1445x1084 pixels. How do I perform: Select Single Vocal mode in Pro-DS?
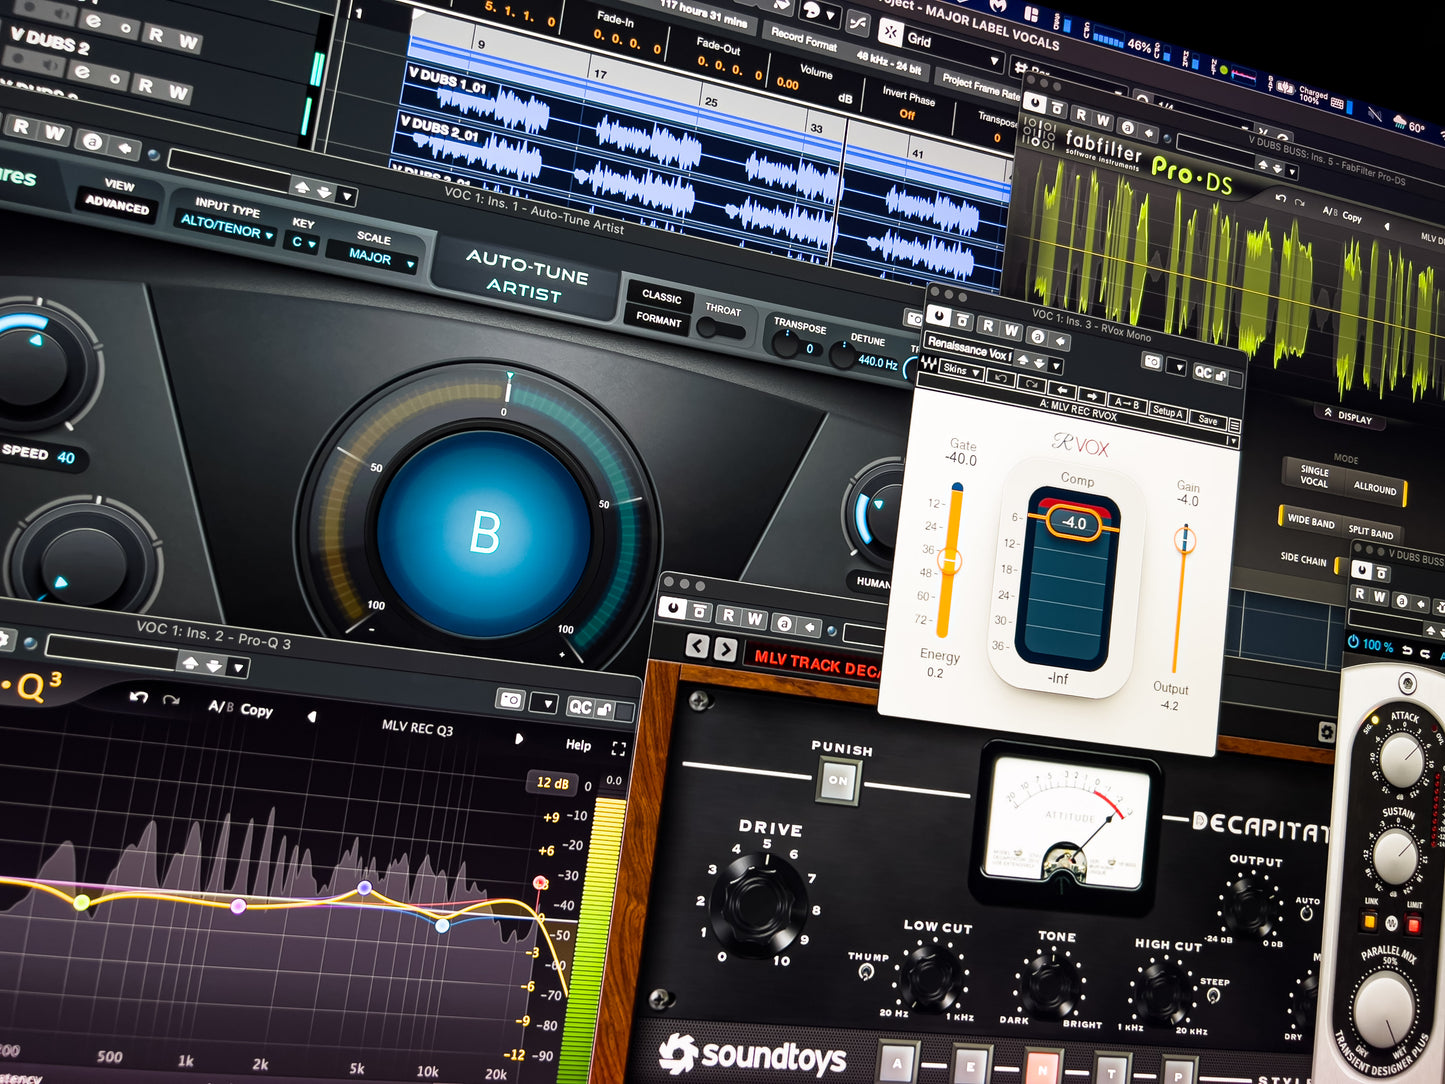tap(1314, 476)
